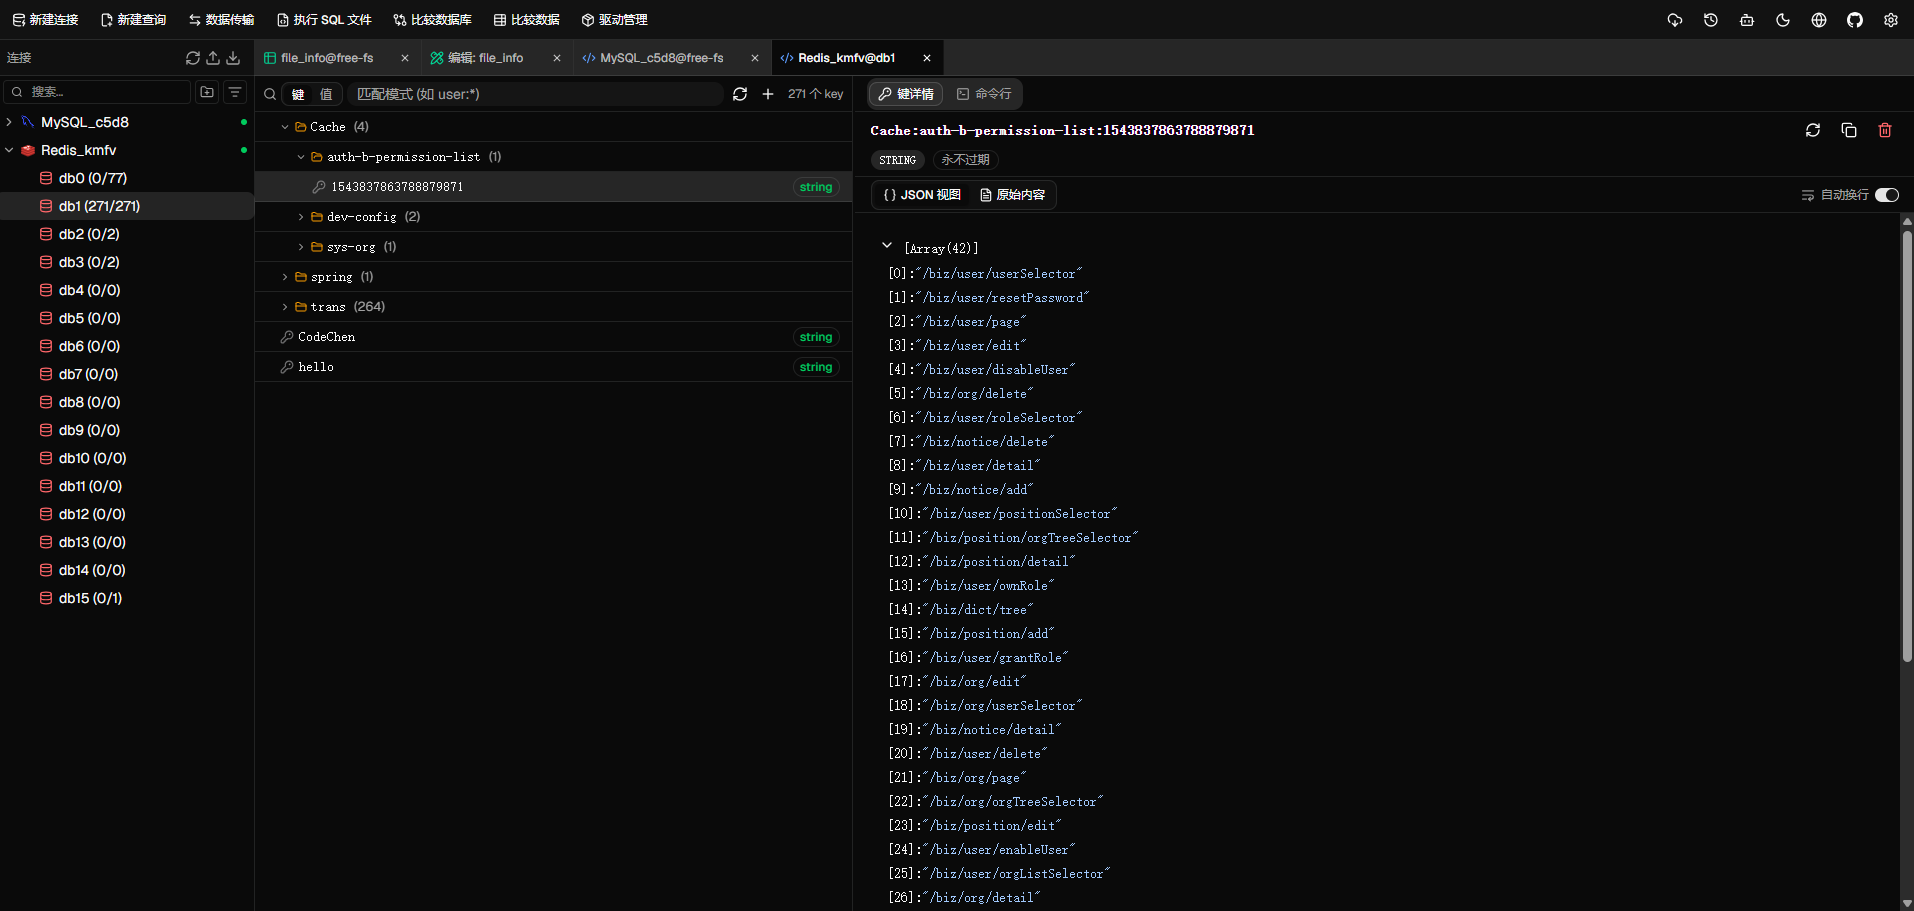
Task: Open settings gear in top bar
Action: coord(1891,20)
